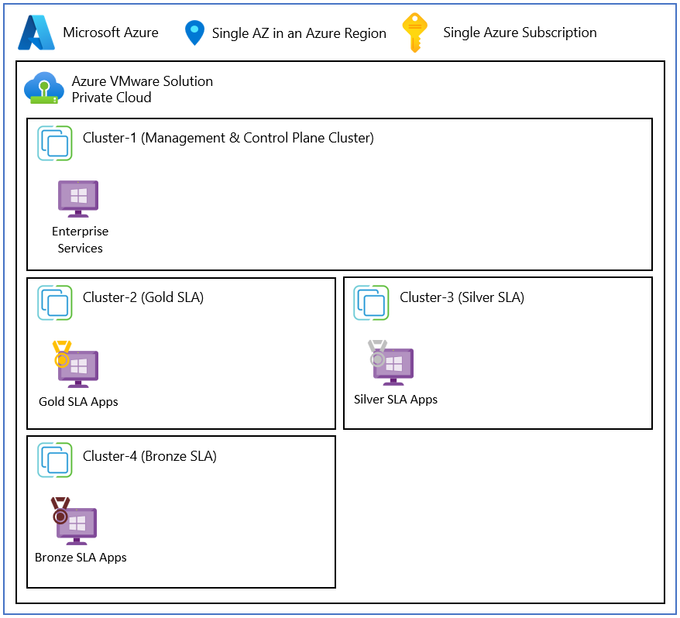Click the 'Microsoft Azure' text
The image size is (680, 618).
point(111,33)
